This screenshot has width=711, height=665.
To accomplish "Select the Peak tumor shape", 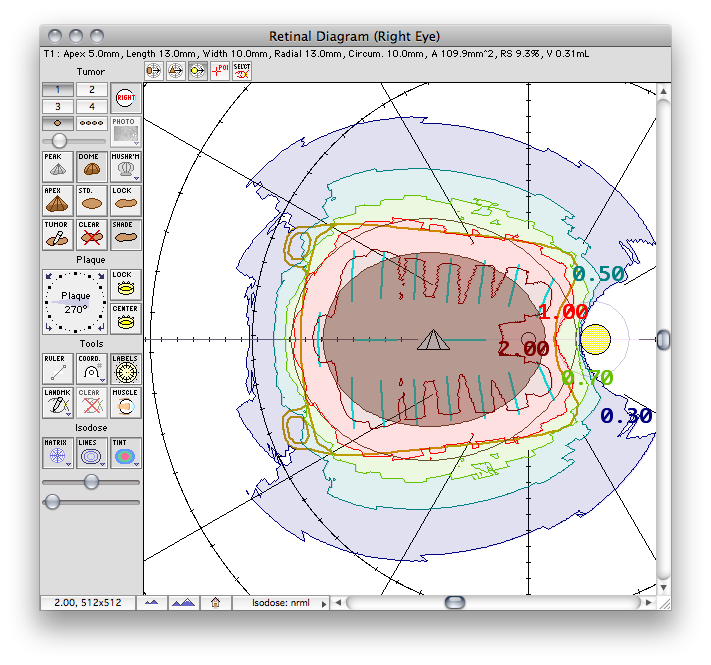I will point(58,166).
